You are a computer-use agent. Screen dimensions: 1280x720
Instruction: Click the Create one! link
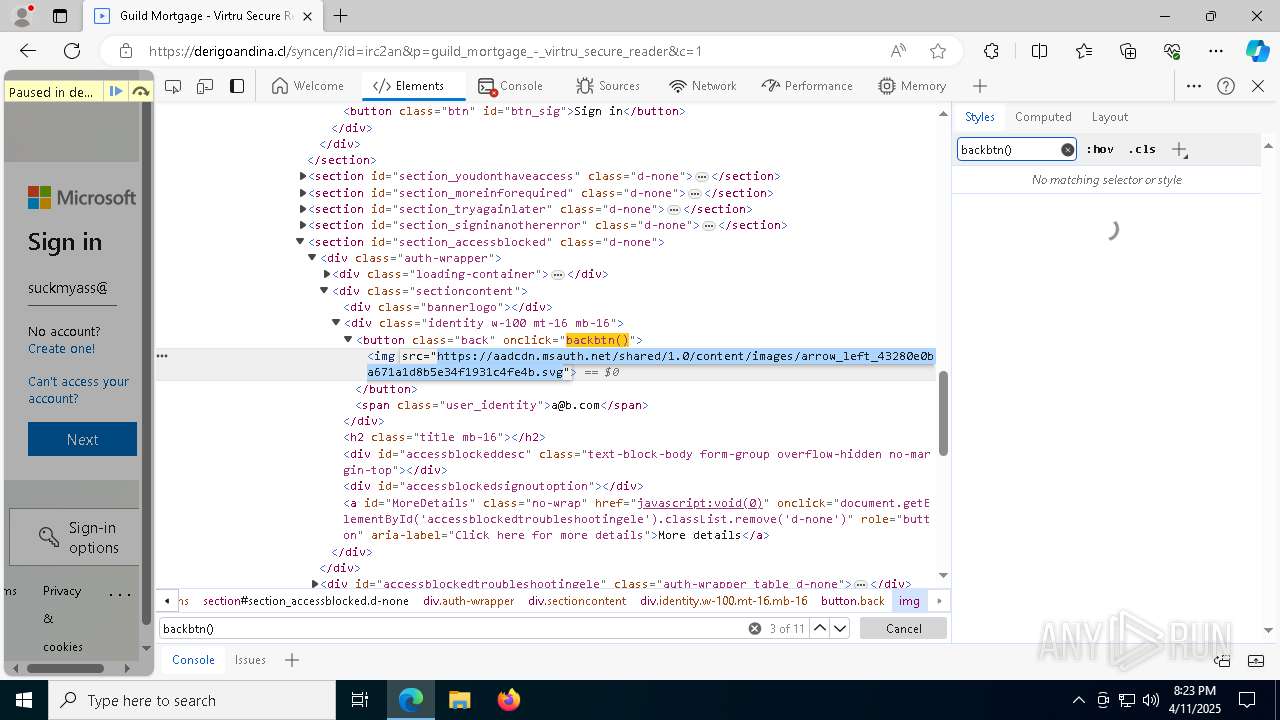click(x=62, y=349)
